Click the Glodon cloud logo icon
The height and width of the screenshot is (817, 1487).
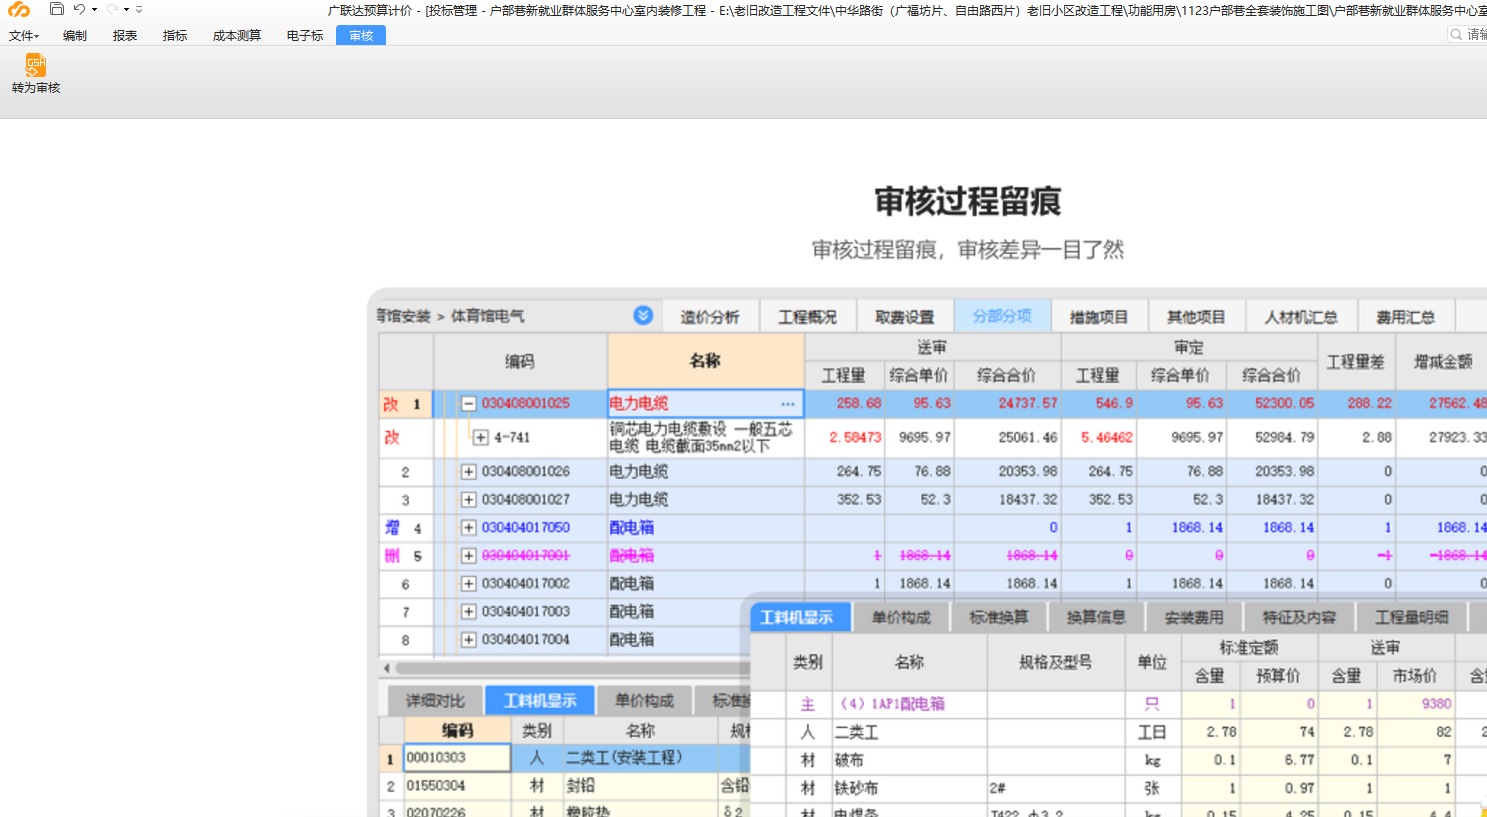point(19,10)
